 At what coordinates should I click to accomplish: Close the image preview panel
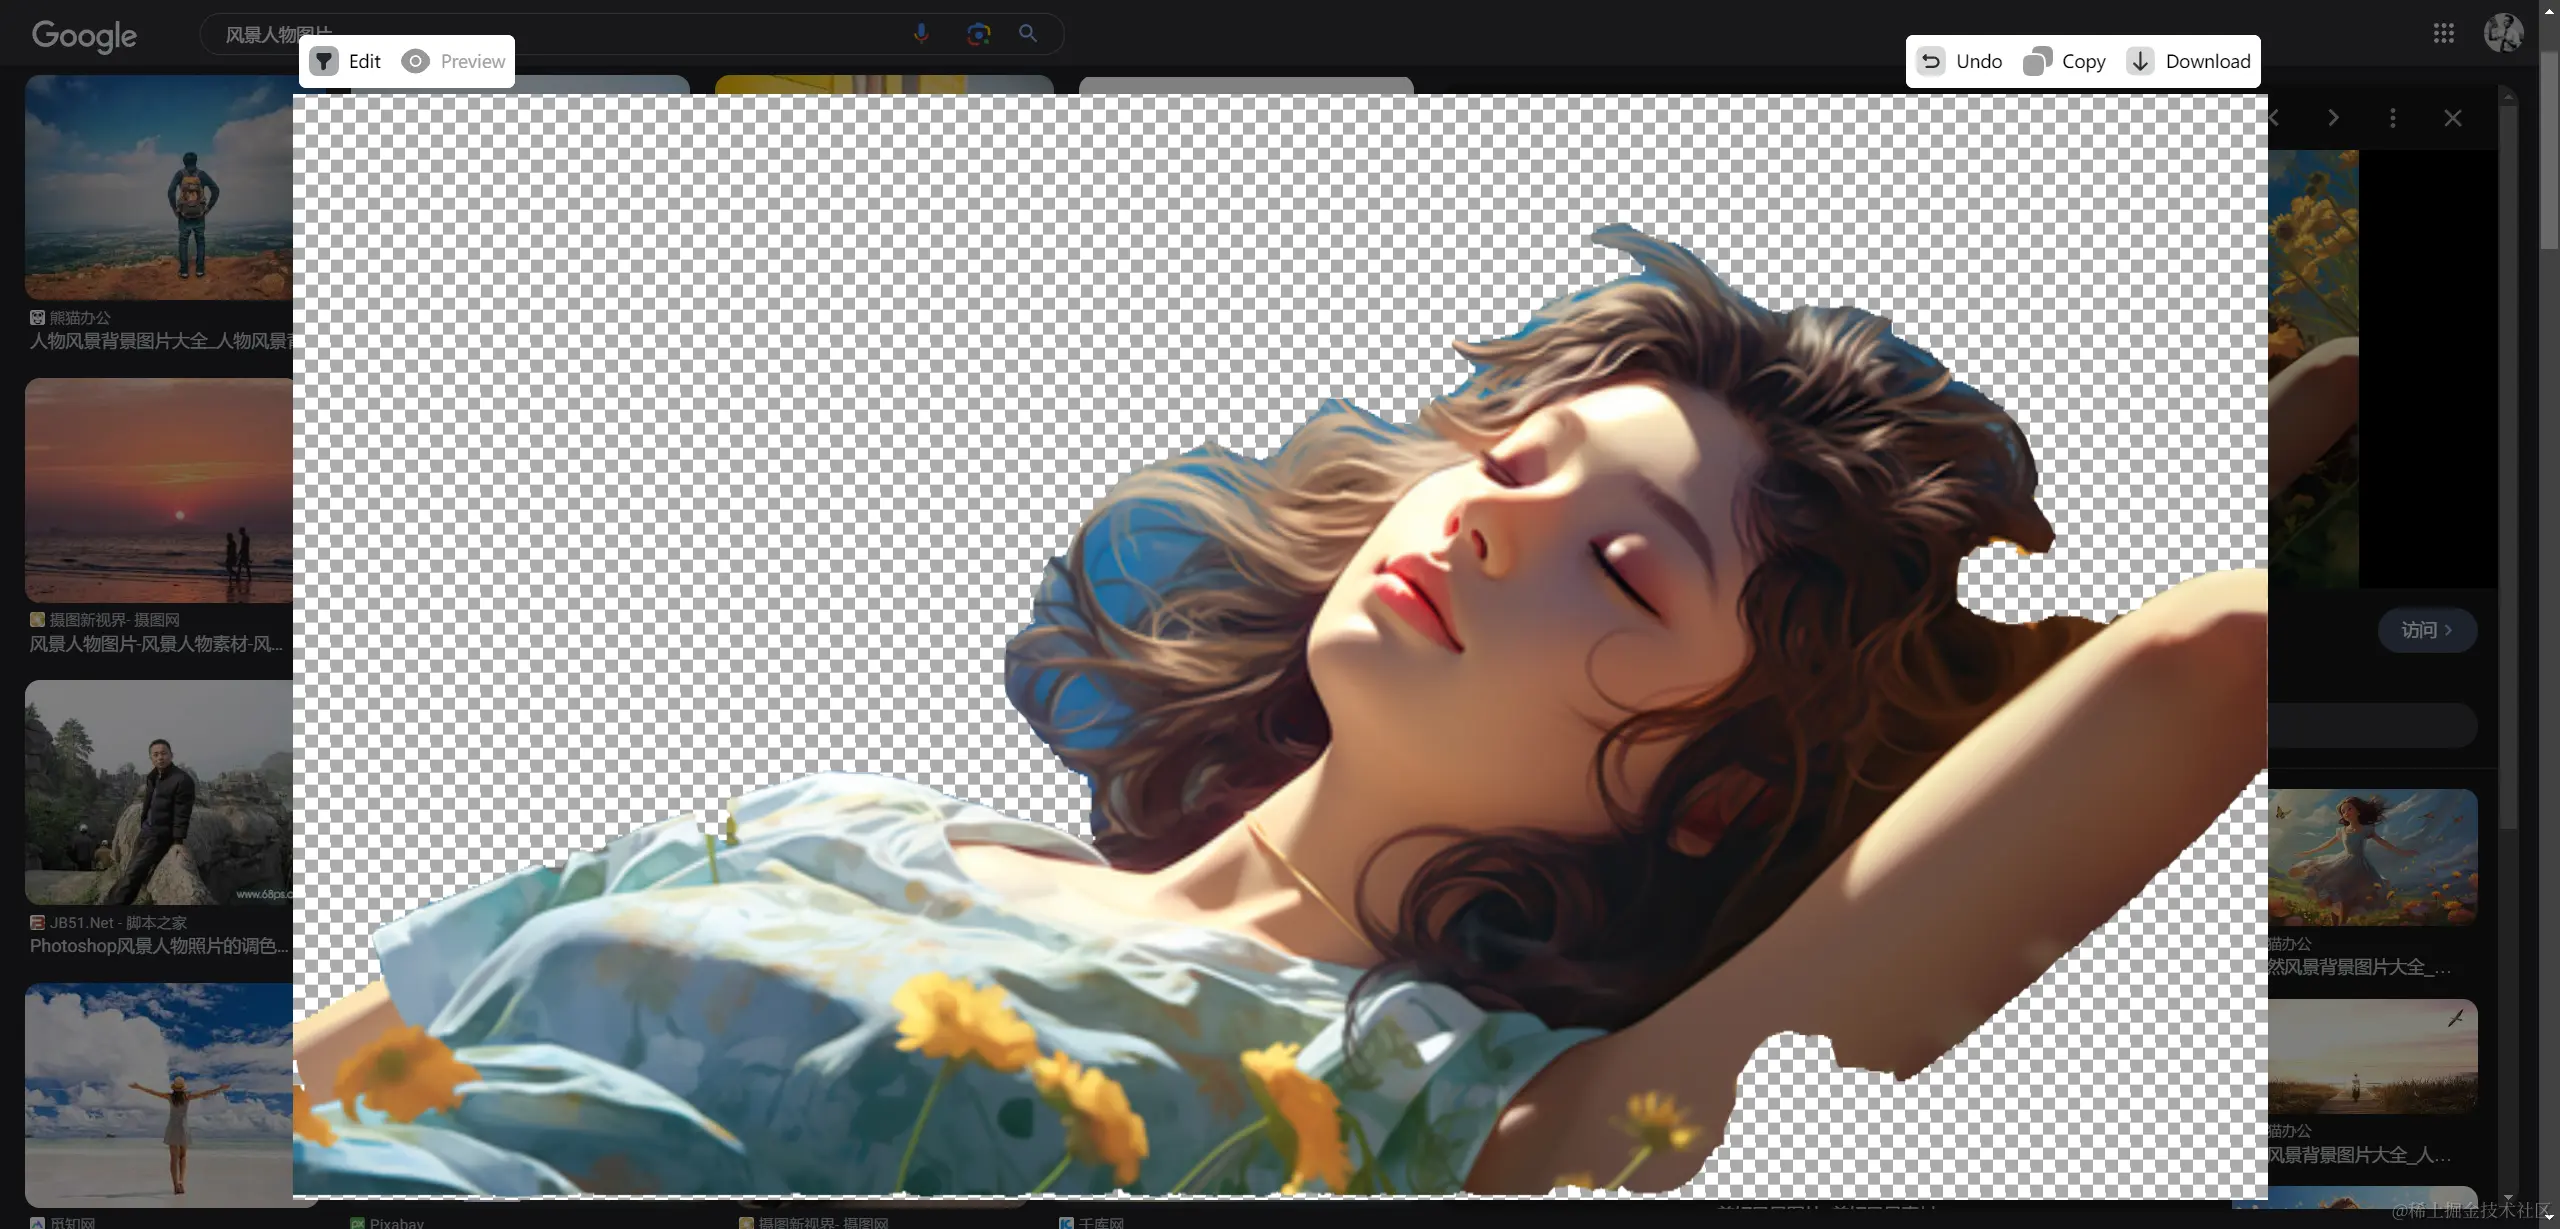tap(2452, 118)
